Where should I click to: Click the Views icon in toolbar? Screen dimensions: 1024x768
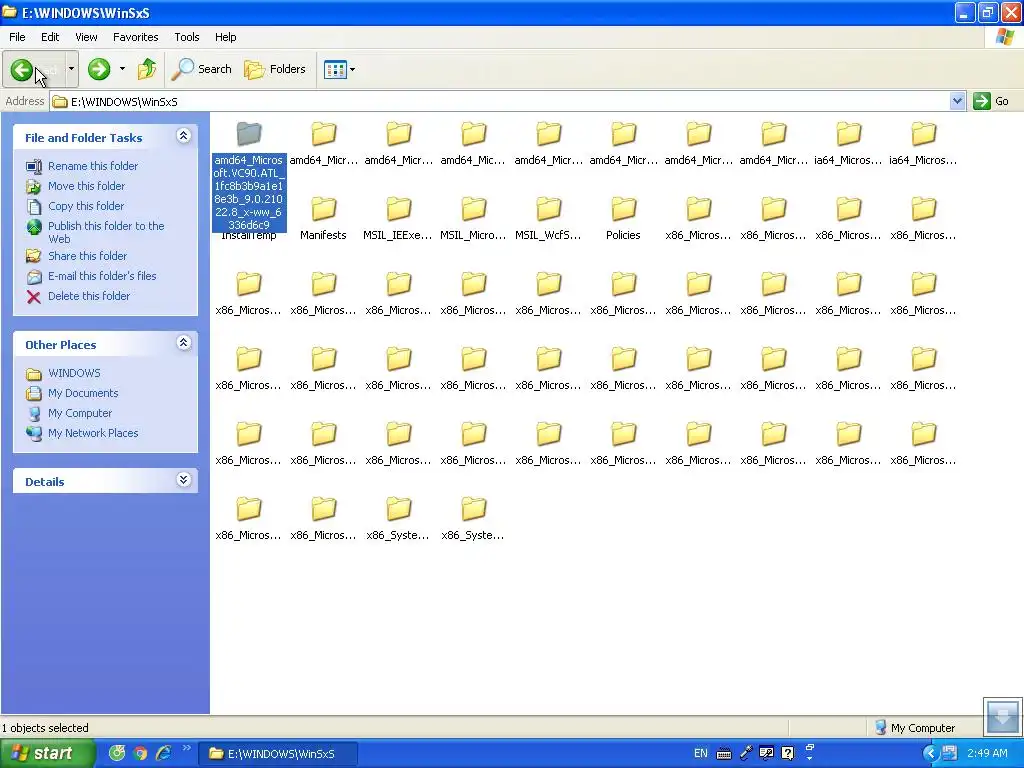coord(335,69)
